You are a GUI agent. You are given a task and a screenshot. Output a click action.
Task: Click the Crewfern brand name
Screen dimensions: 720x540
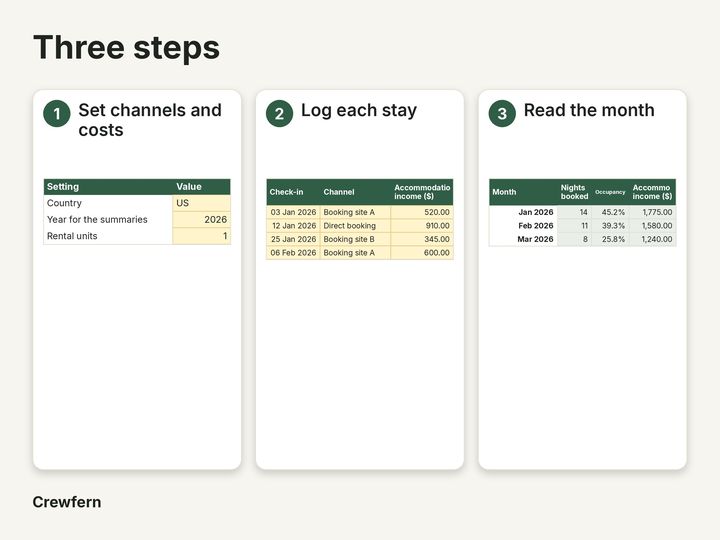tap(67, 502)
